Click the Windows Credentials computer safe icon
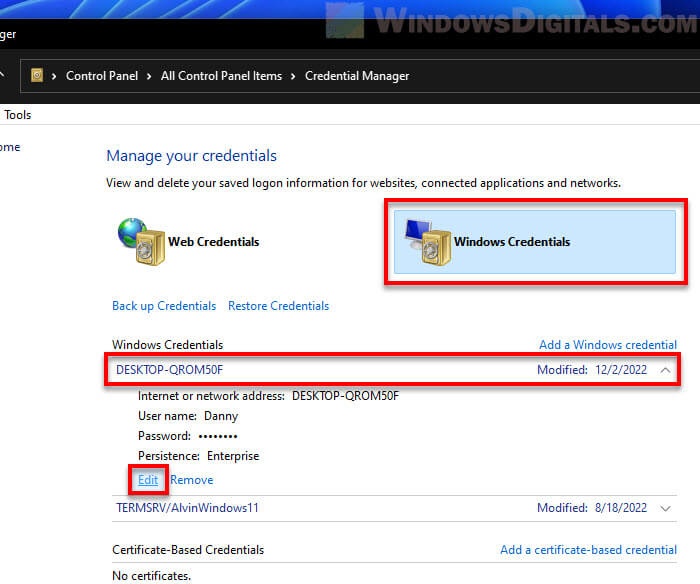Screen dimensions: 700x584 (428, 242)
